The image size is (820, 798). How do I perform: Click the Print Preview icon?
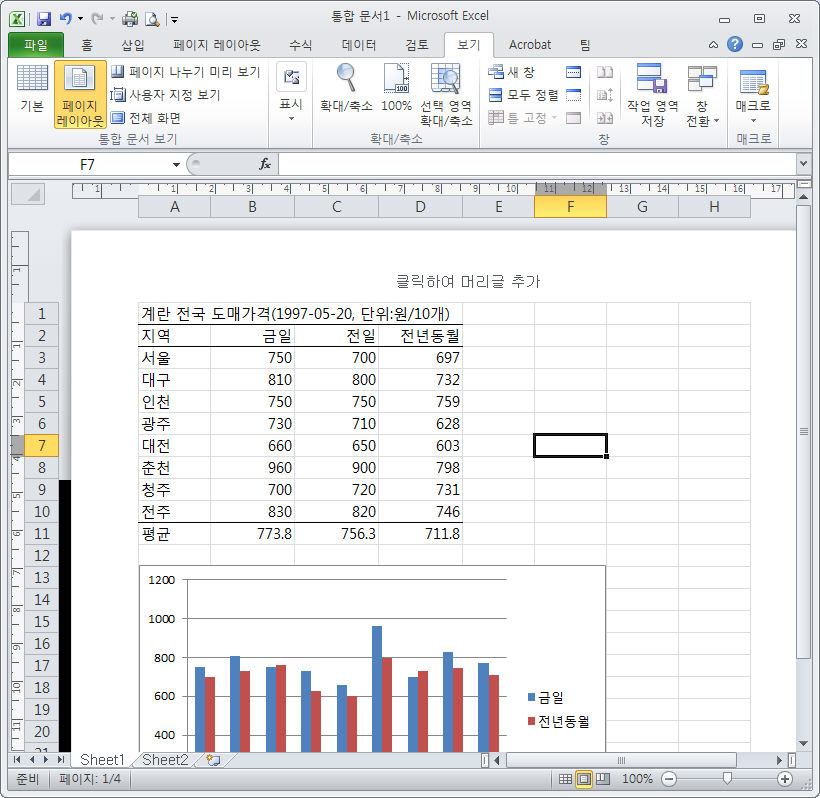[152, 19]
